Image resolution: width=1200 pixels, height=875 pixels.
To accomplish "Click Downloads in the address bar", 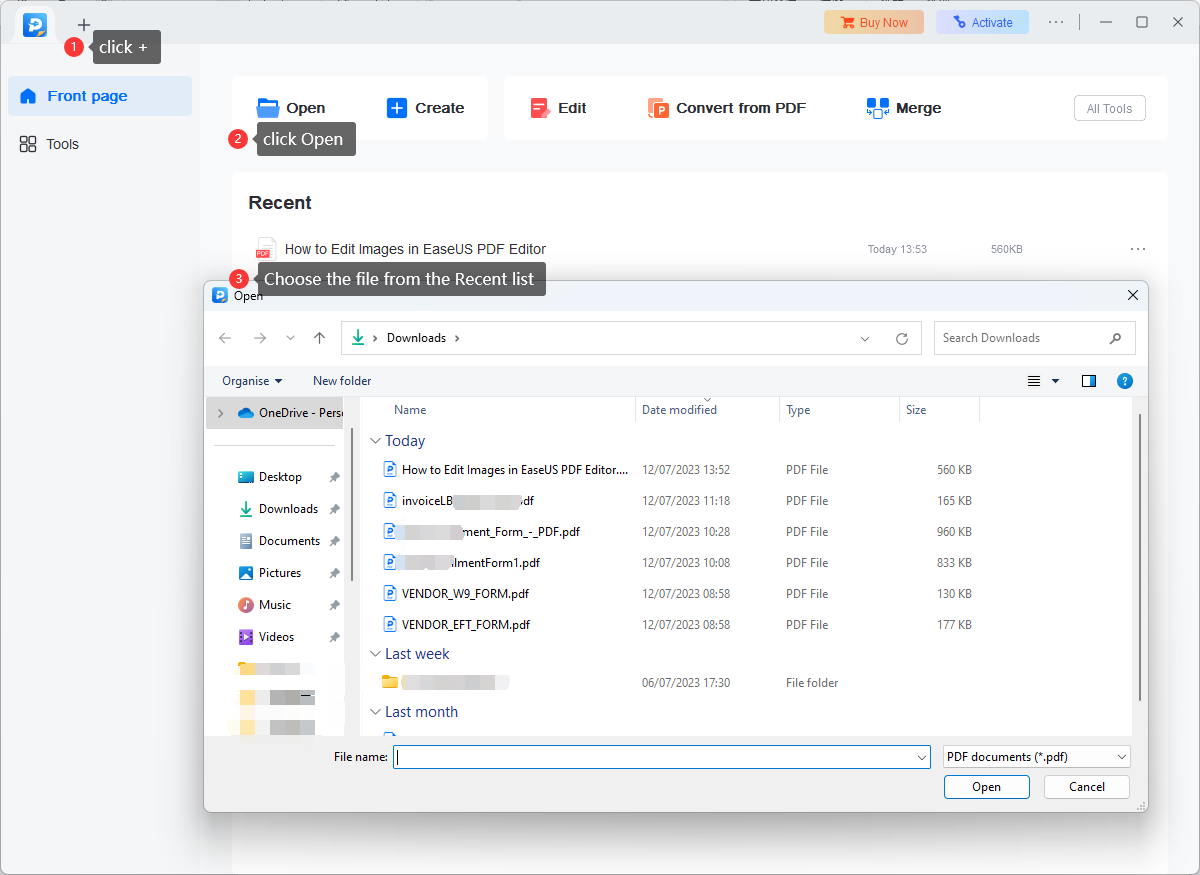I will pos(416,338).
